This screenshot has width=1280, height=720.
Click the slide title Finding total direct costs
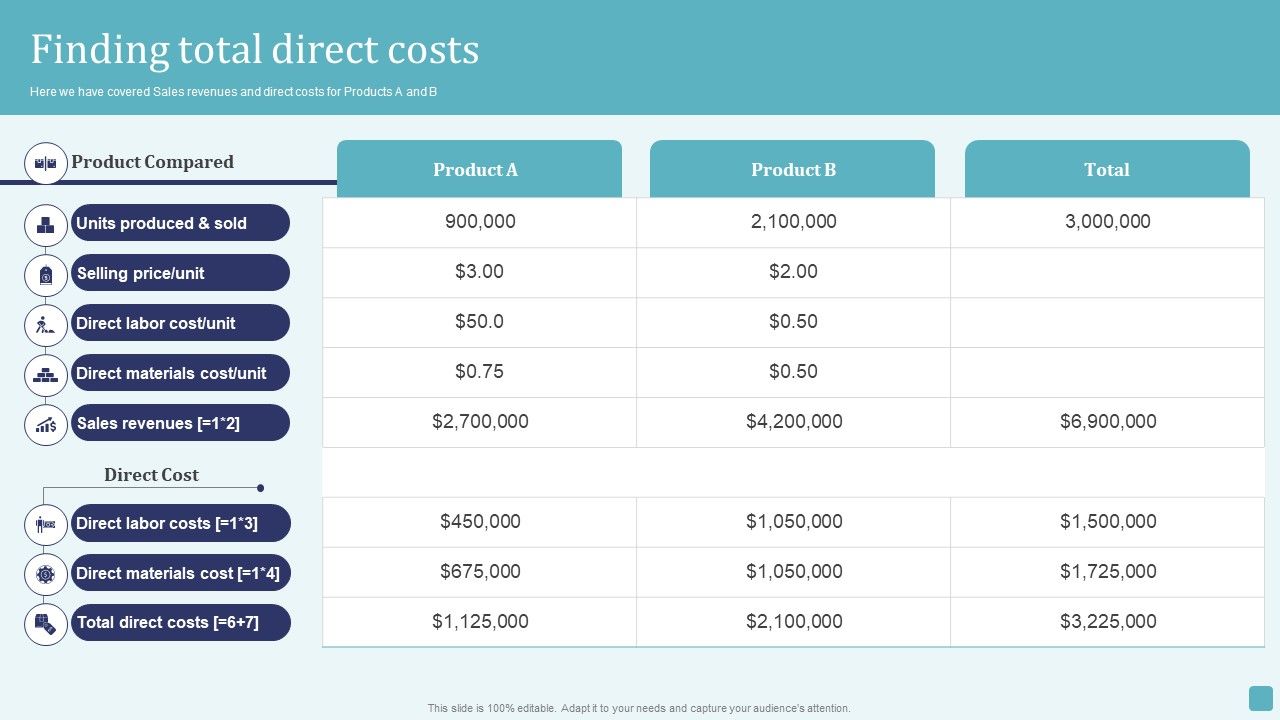[255, 49]
